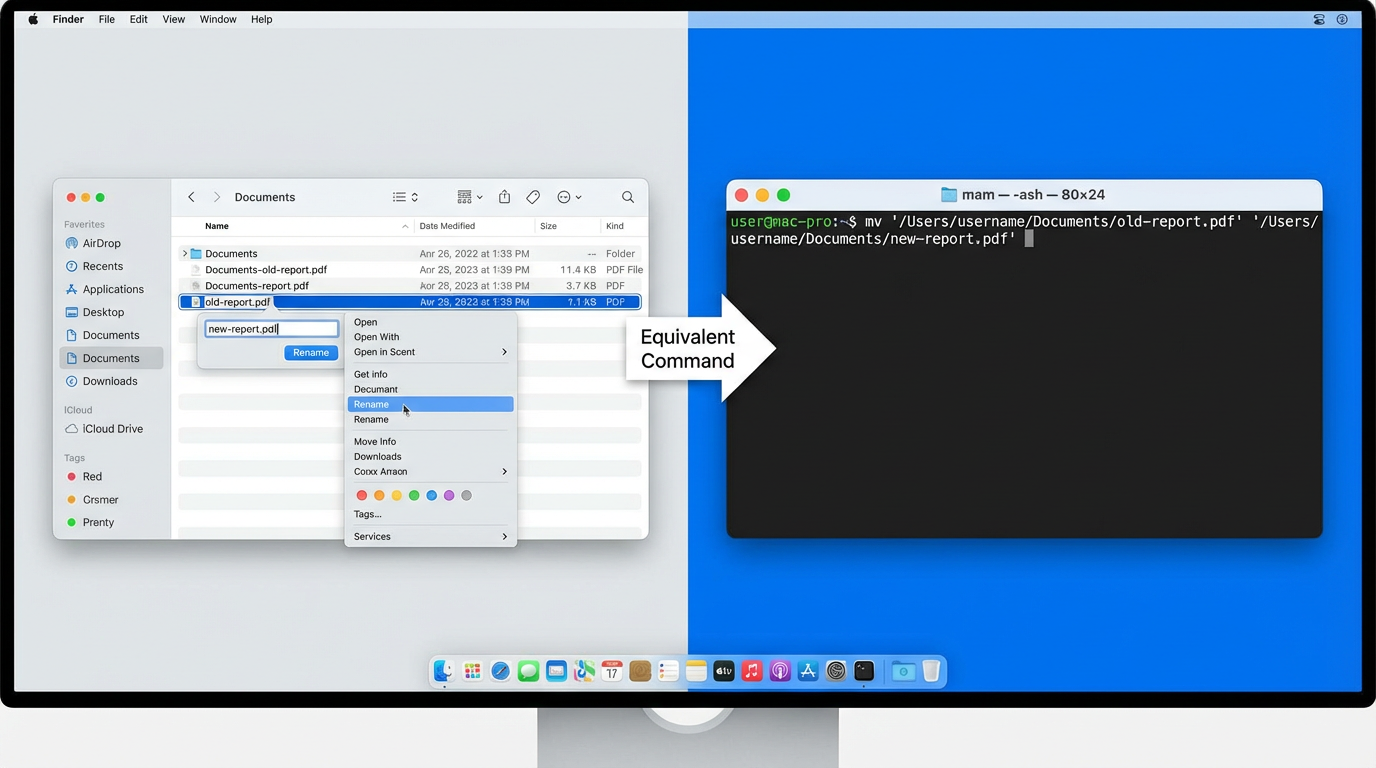Select the Grsmer tag in sidebar

click(x=99, y=500)
